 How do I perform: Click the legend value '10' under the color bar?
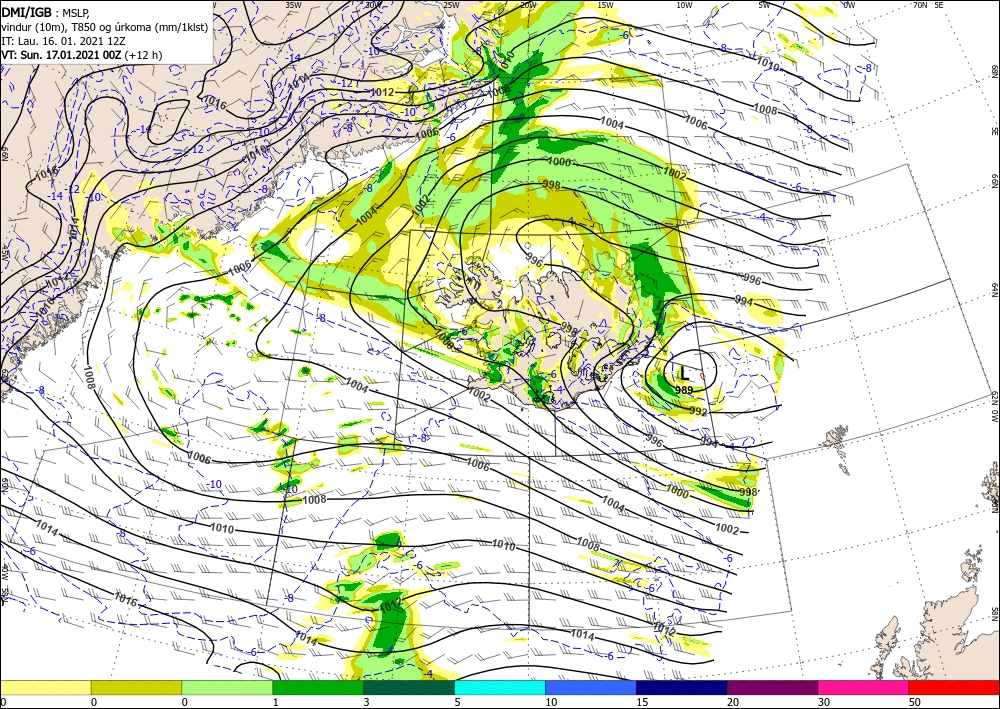(x=551, y=703)
